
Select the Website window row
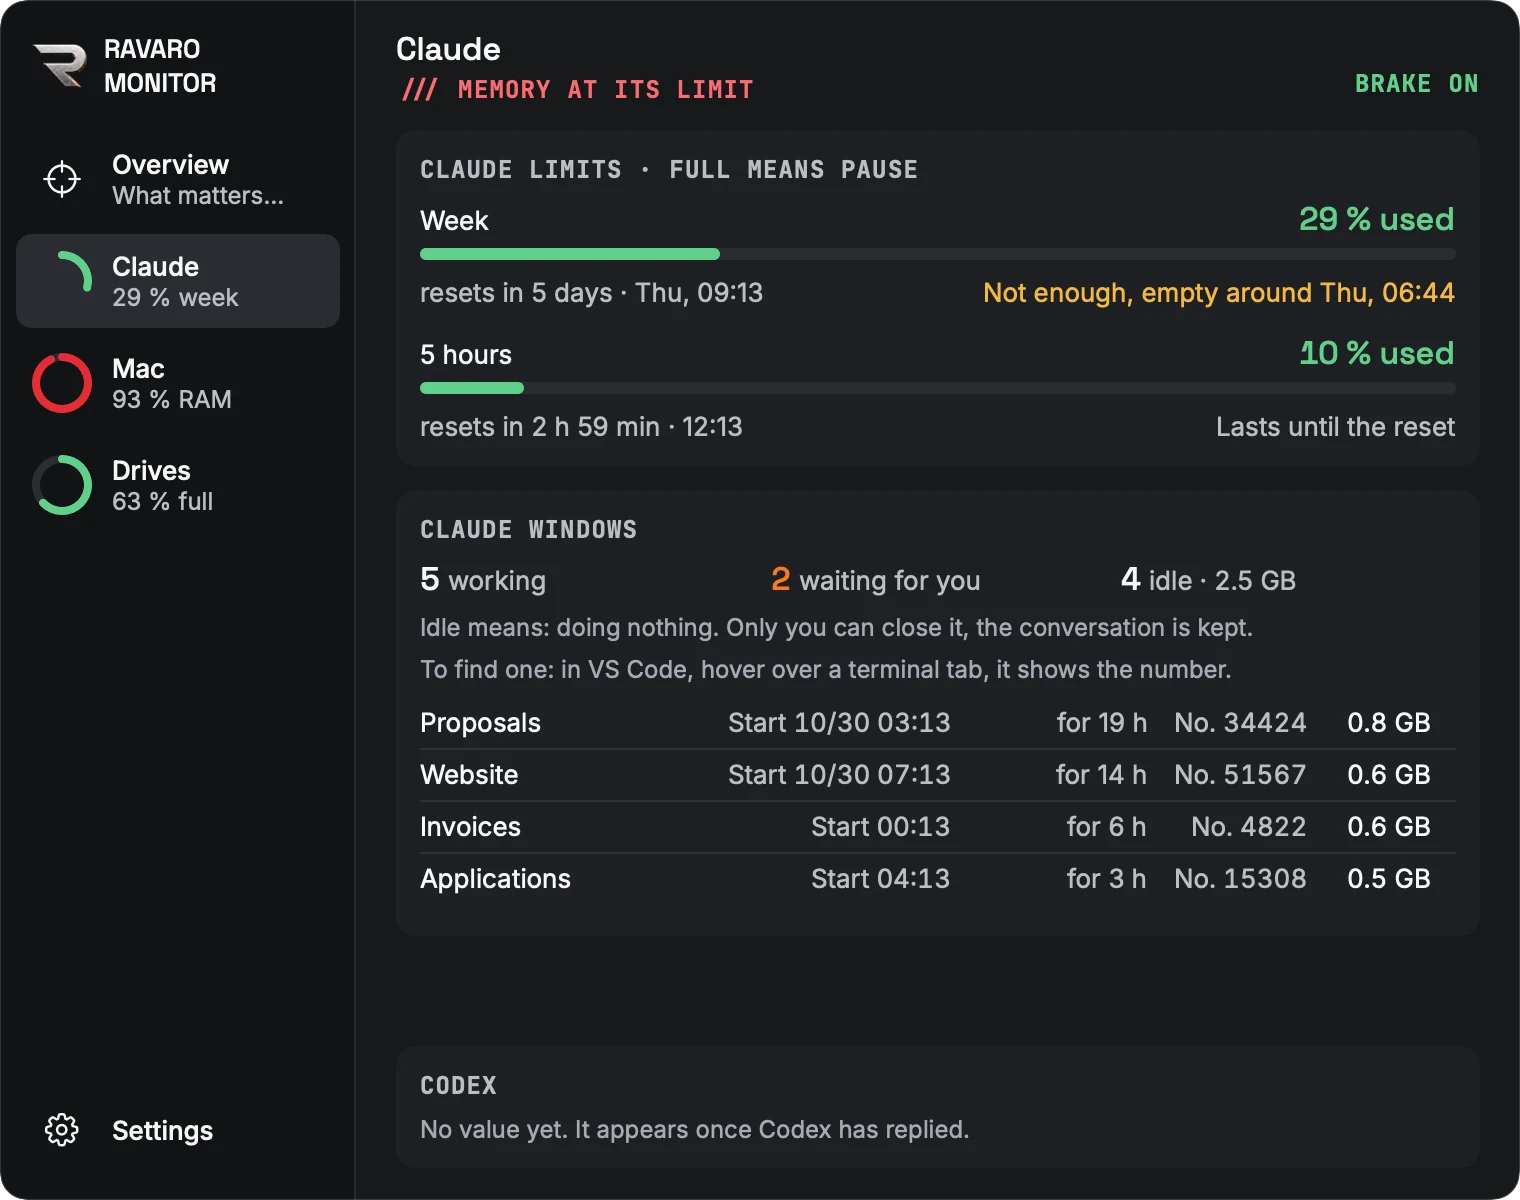[938, 775]
